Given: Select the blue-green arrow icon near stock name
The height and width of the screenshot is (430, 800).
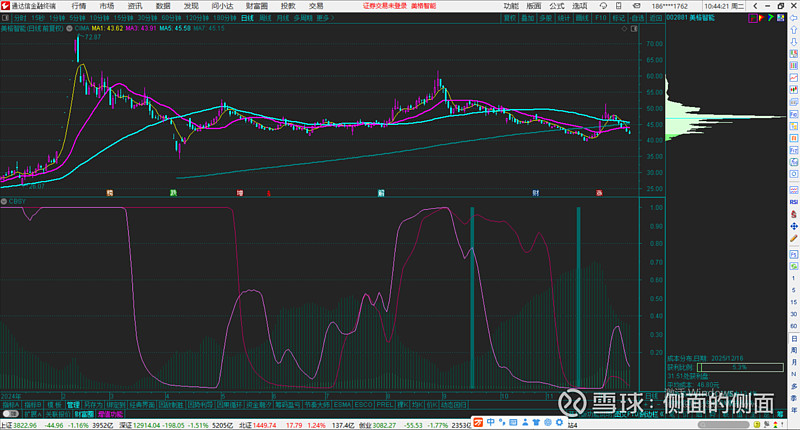Looking at the screenshot, I should point(771,18).
